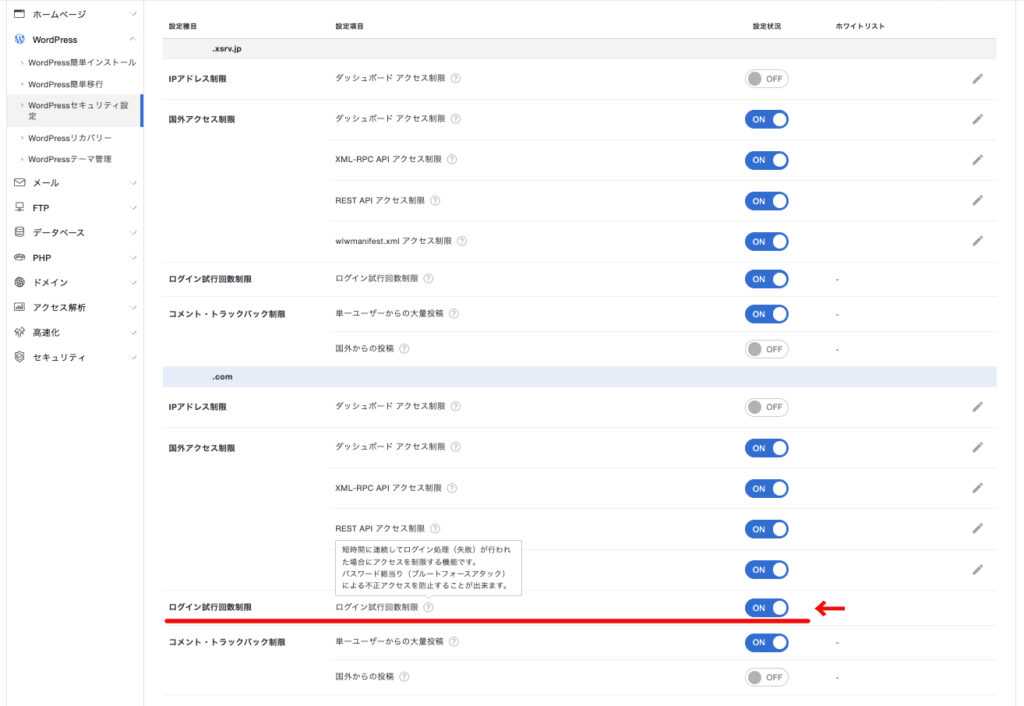Expand the FTP menu chevron
The height and width of the screenshot is (706, 1024).
pyautogui.click(x=133, y=208)
